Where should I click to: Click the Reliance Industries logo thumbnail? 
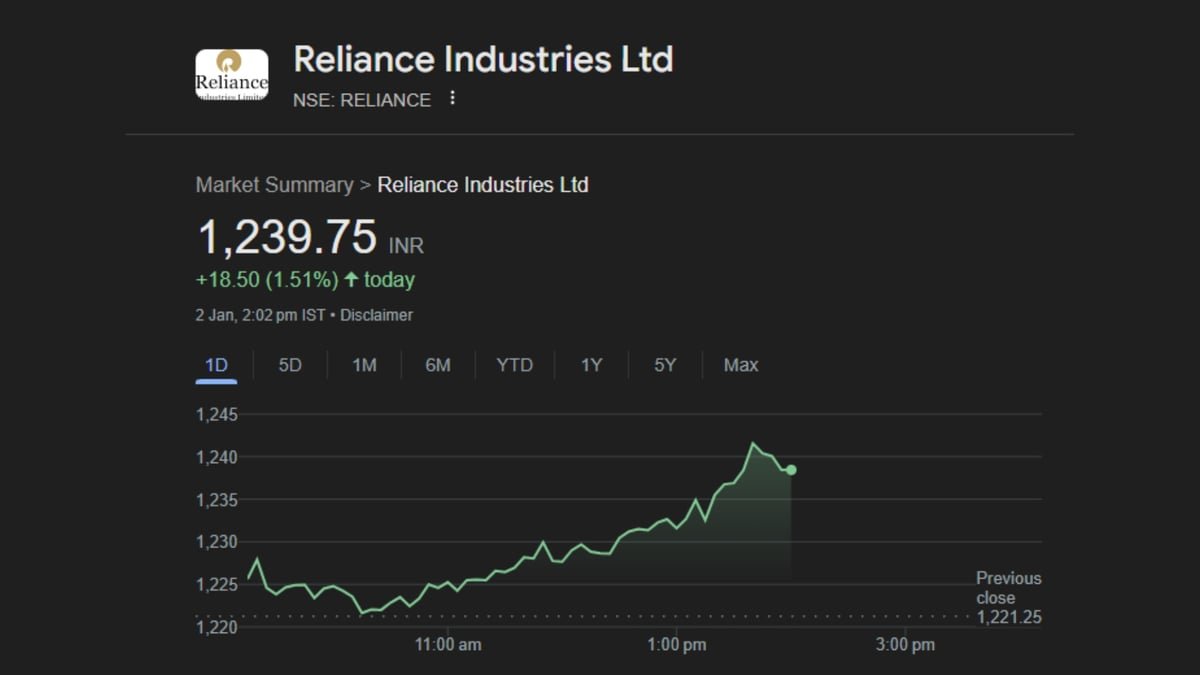[231, 75]
